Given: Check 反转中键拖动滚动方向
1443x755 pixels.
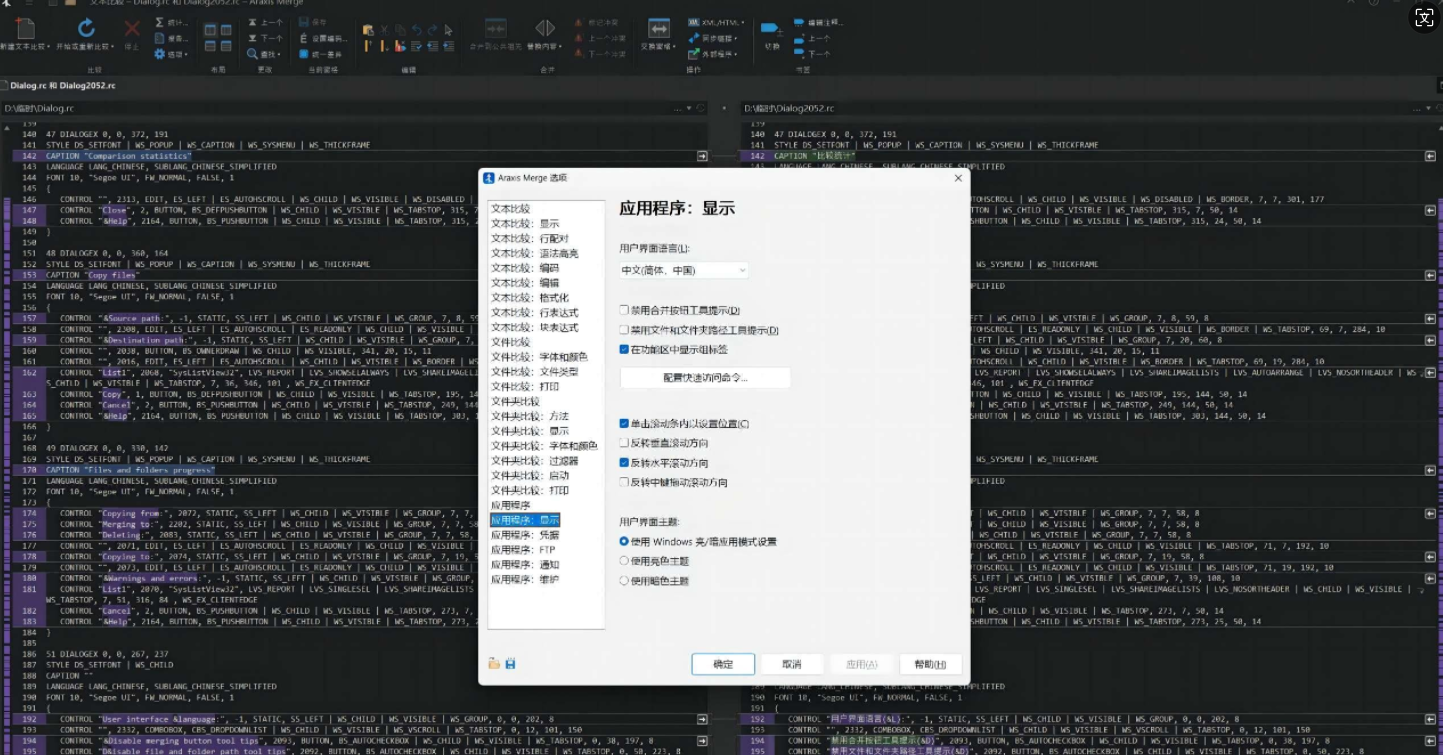Looking at the screenshot, I should pos(624,482).
